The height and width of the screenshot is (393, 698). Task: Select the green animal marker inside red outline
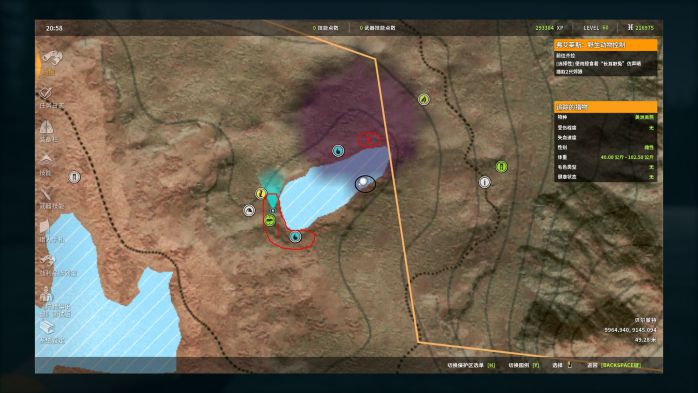point(269,220)
